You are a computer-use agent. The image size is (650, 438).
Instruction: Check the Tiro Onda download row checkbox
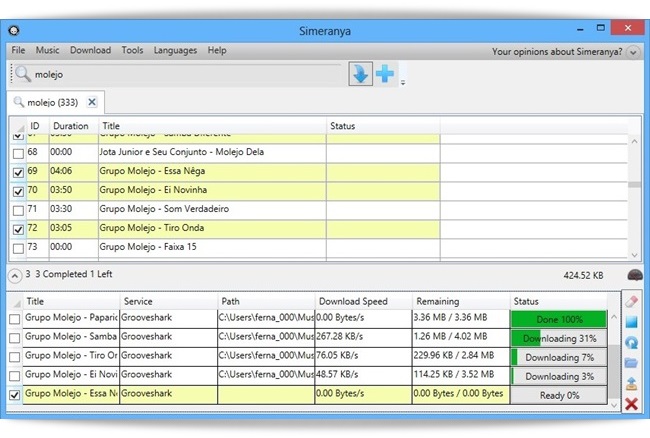15,357
